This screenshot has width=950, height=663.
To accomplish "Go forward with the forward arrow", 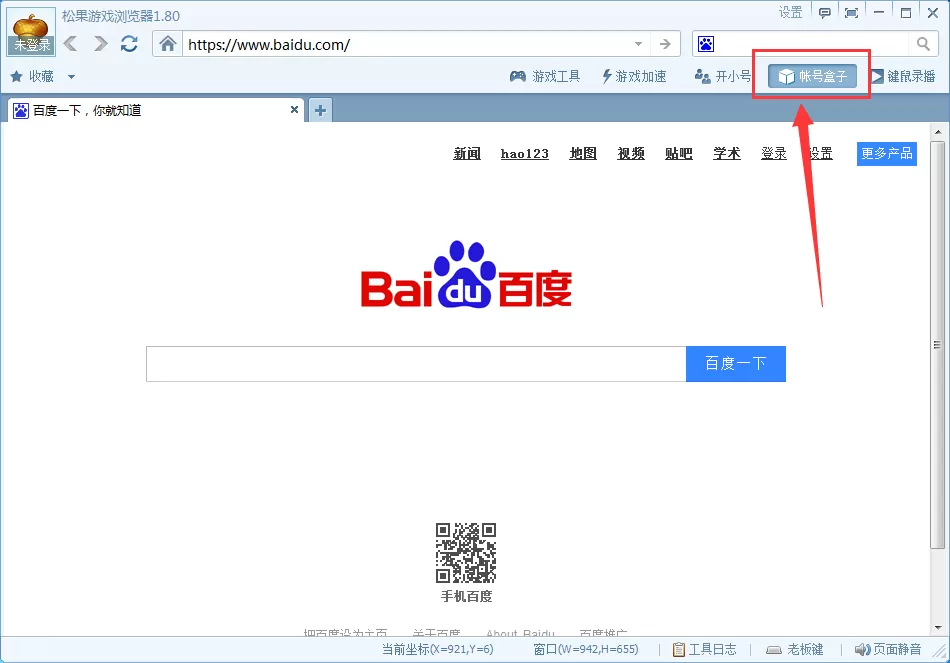I will (x=100, y=44).
